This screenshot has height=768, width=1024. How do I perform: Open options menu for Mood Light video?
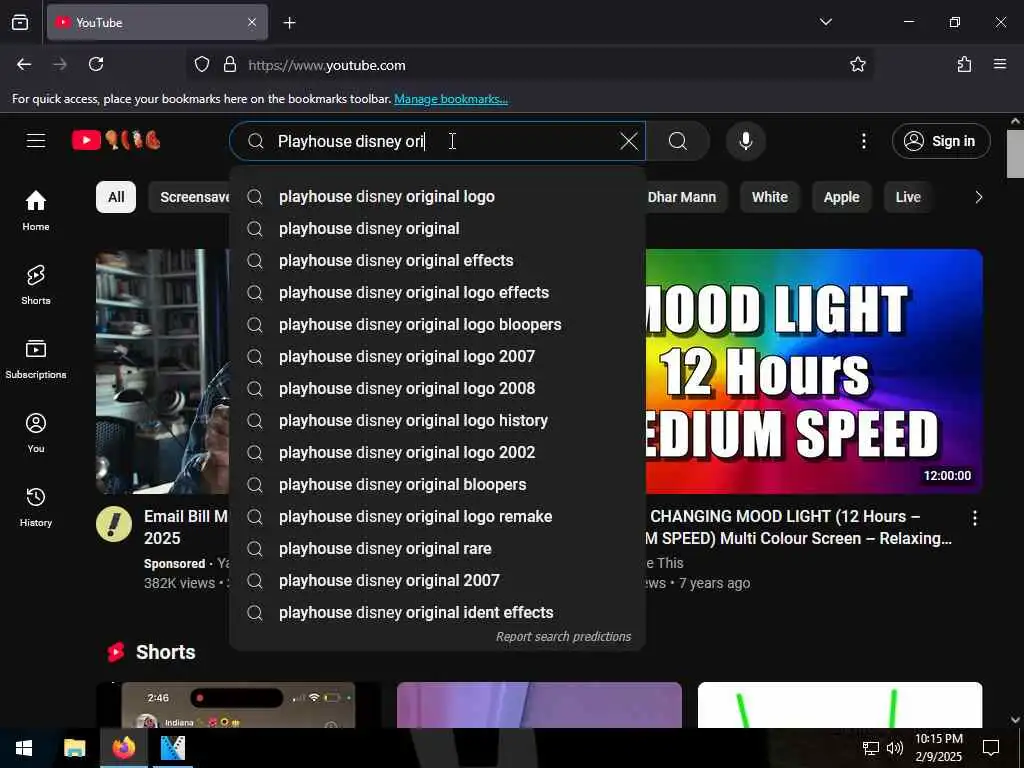(974, 518)
